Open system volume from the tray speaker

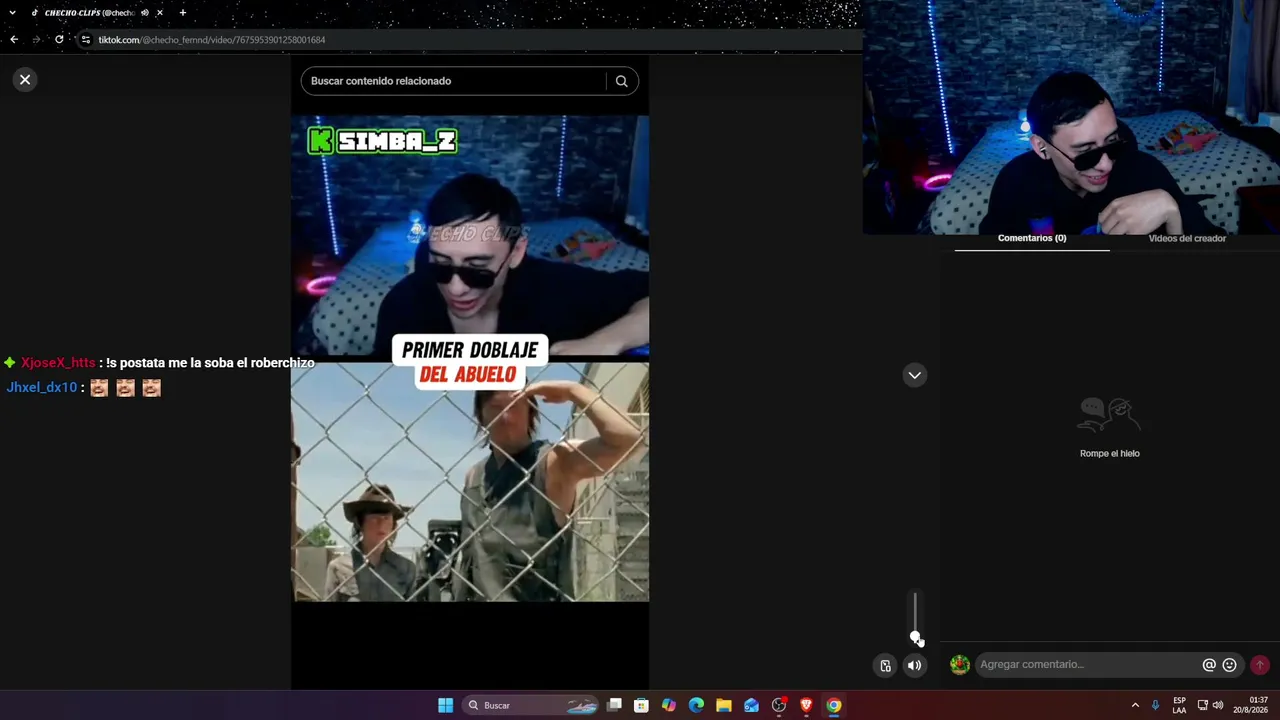click(1218, 705)
